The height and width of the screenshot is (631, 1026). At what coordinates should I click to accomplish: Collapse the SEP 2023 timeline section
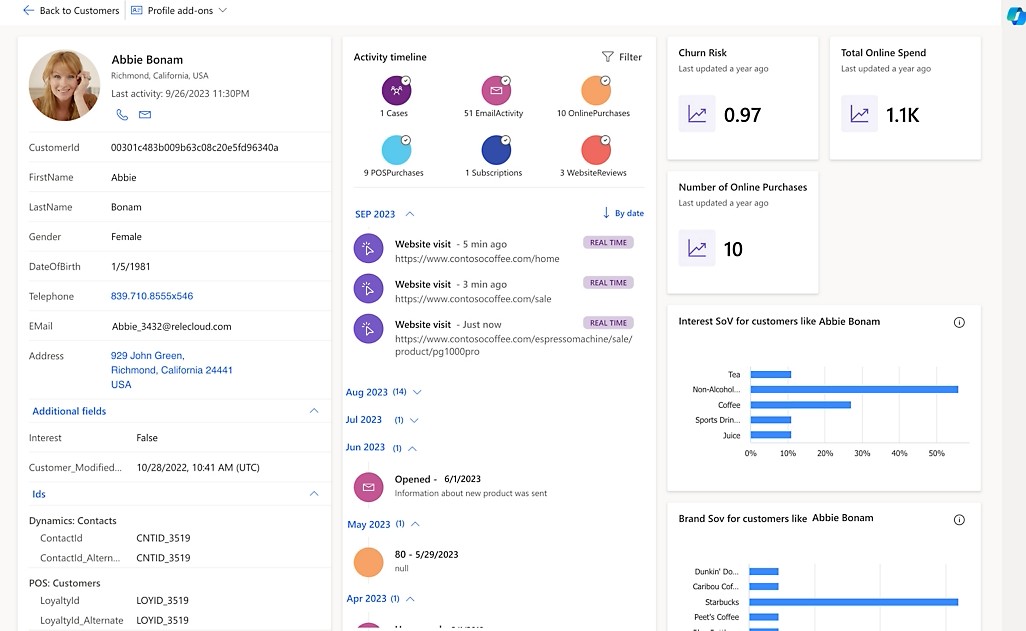[410, 214]
